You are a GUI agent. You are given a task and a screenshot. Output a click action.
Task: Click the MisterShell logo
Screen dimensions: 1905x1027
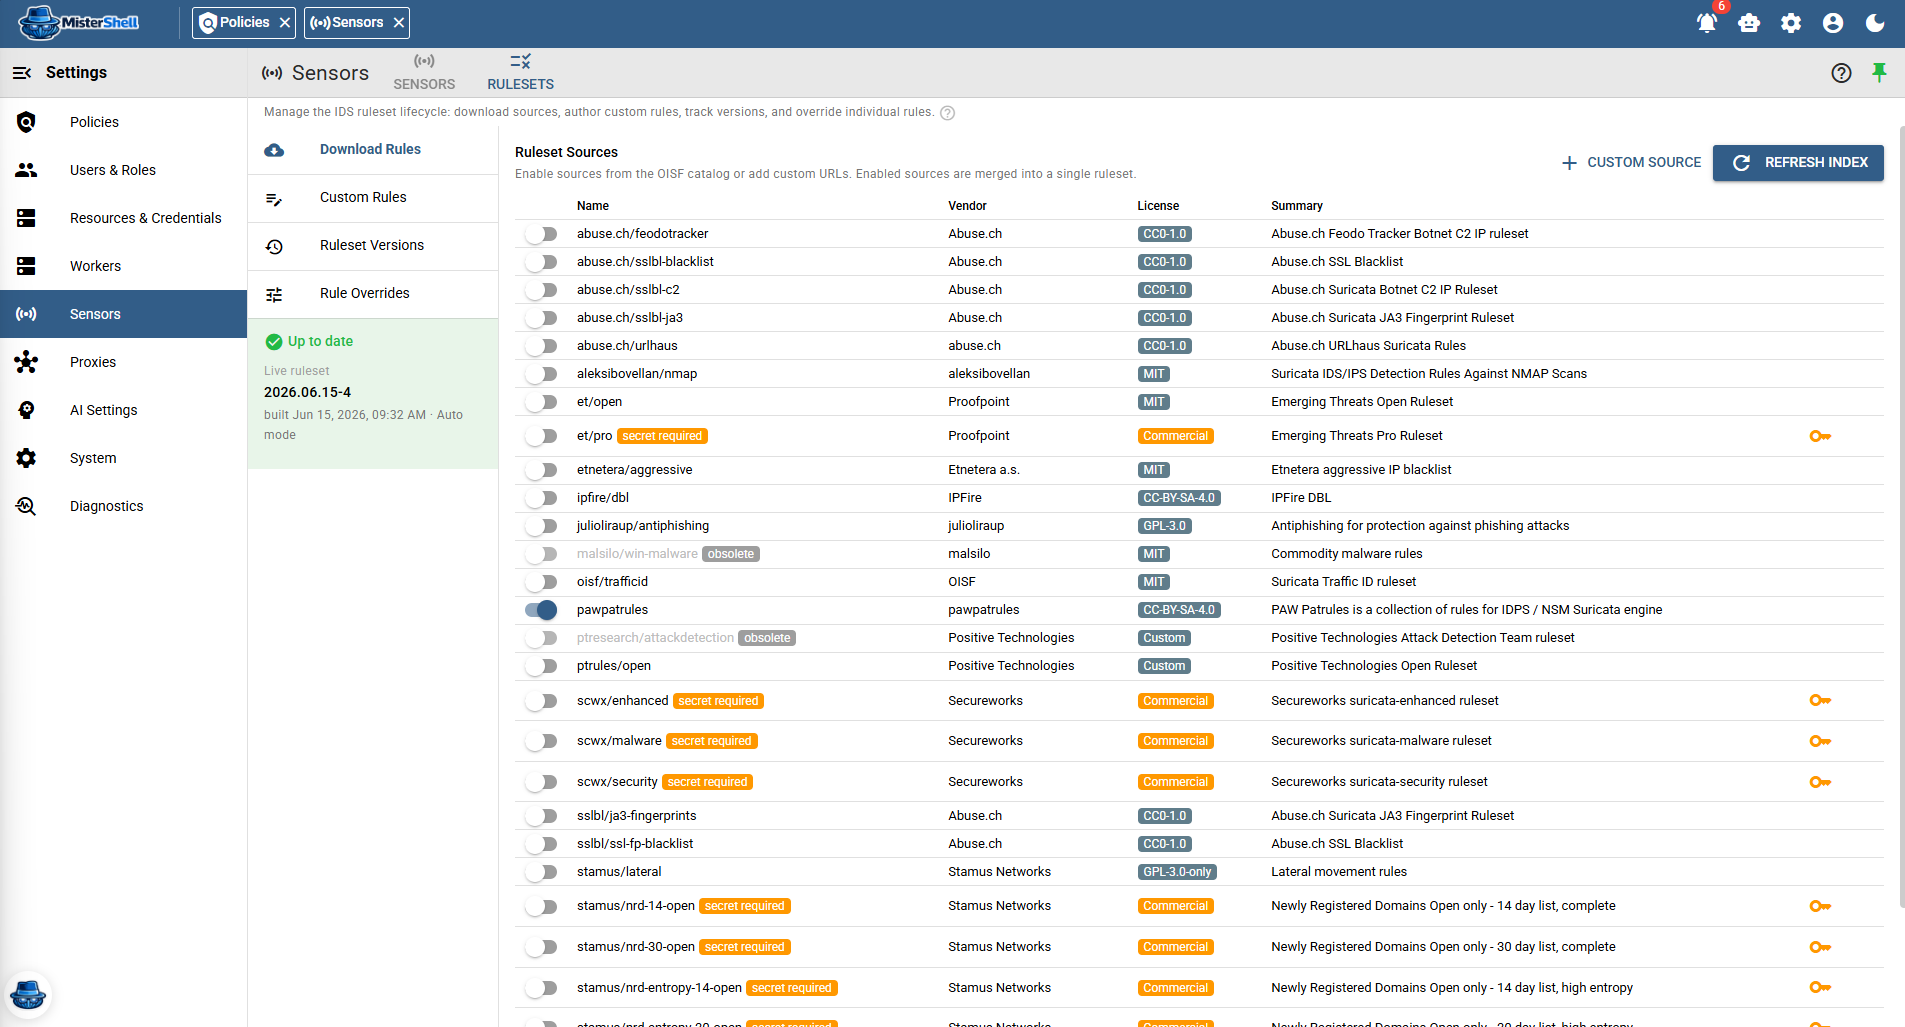tap(79, 23)
